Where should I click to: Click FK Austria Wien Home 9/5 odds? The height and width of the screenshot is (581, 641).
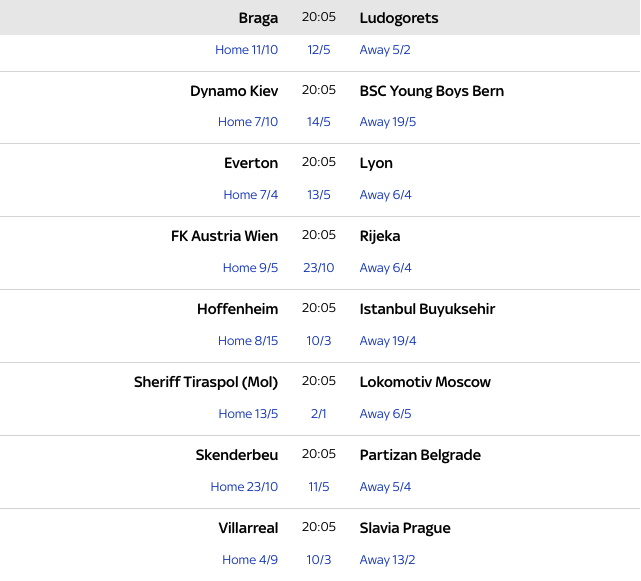250,268
